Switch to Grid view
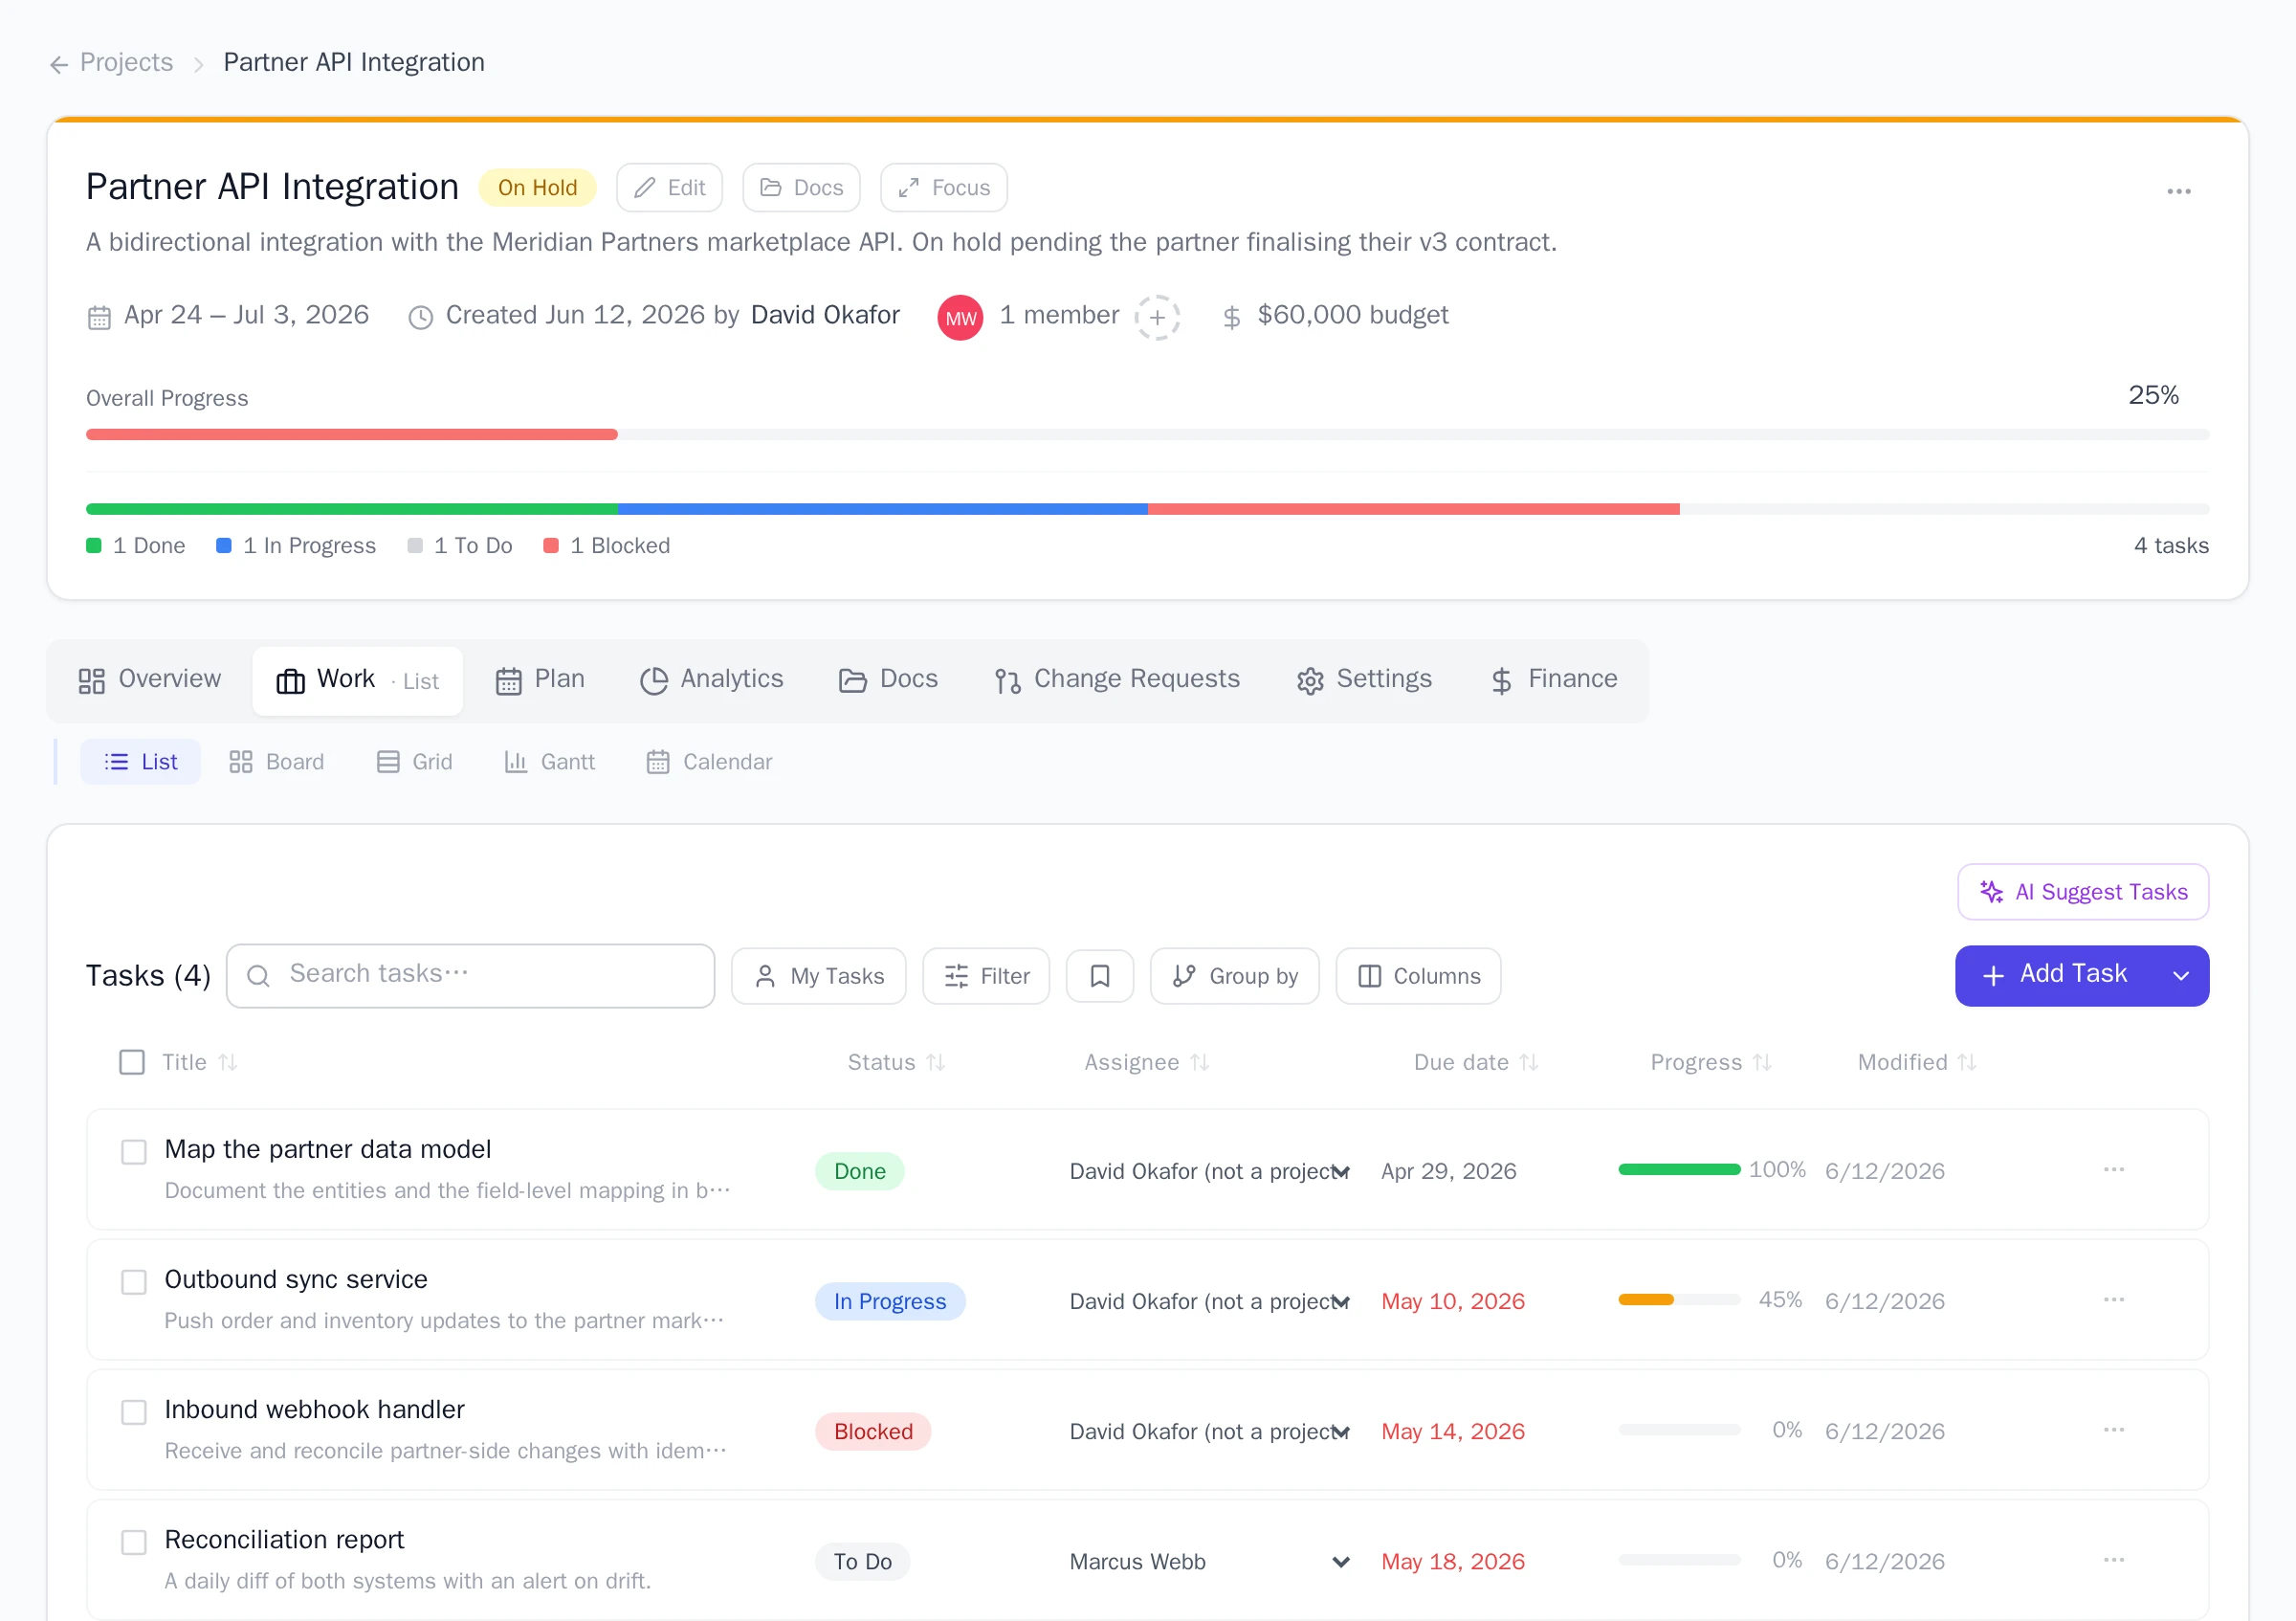The height and width of the screenshot is (1621, 2296). [415, 762]
